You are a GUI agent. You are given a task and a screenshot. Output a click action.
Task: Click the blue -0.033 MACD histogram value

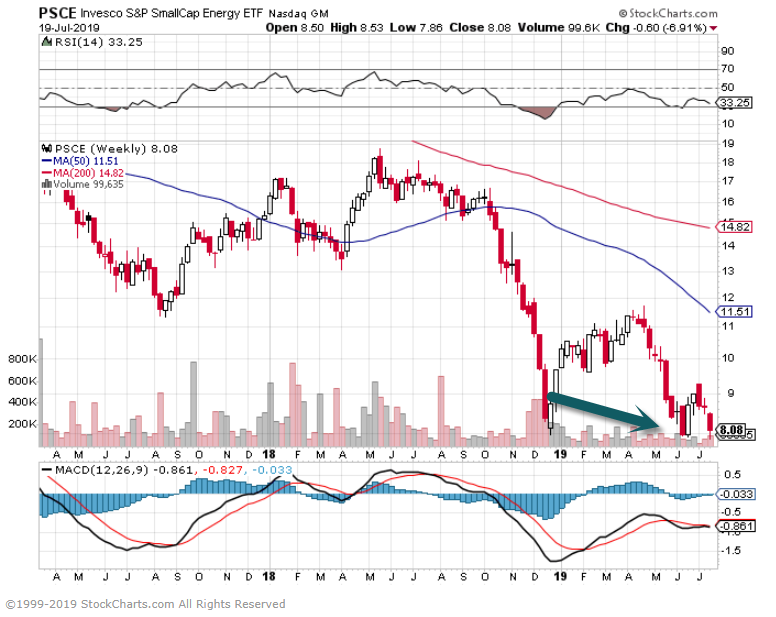(272, 470)
